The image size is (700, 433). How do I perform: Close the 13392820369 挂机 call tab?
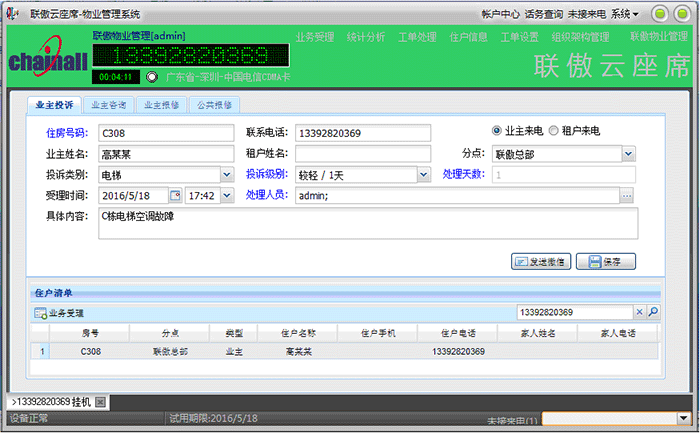(x=100, y=402)
